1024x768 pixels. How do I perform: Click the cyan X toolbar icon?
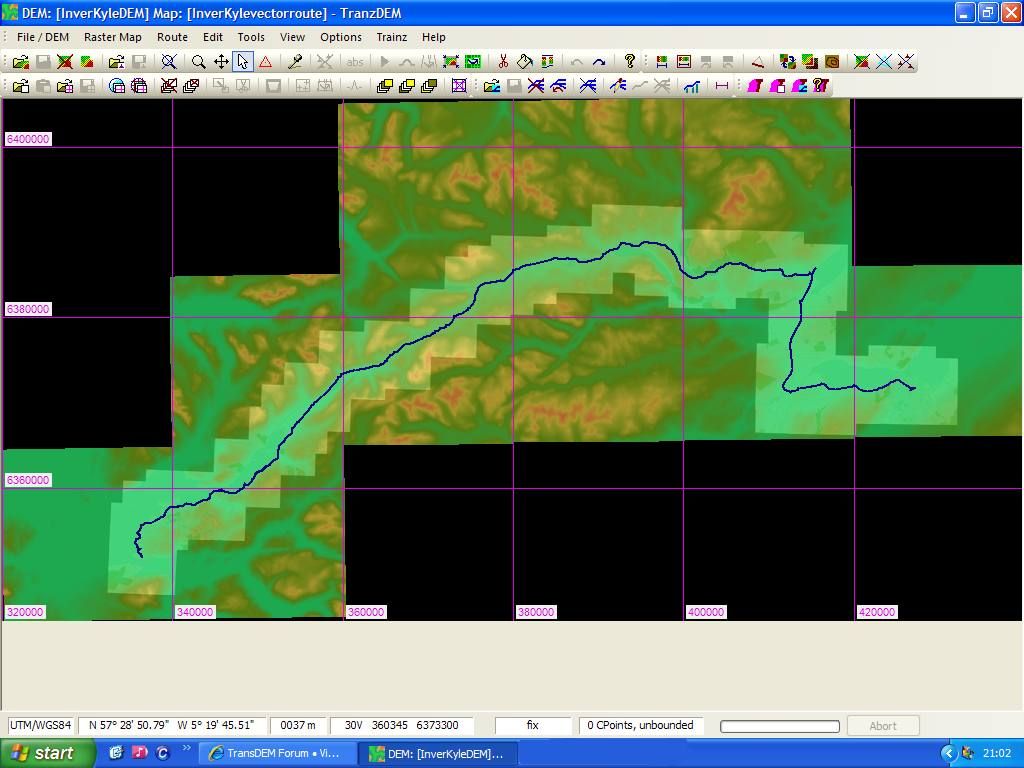(x=884, y=62)
